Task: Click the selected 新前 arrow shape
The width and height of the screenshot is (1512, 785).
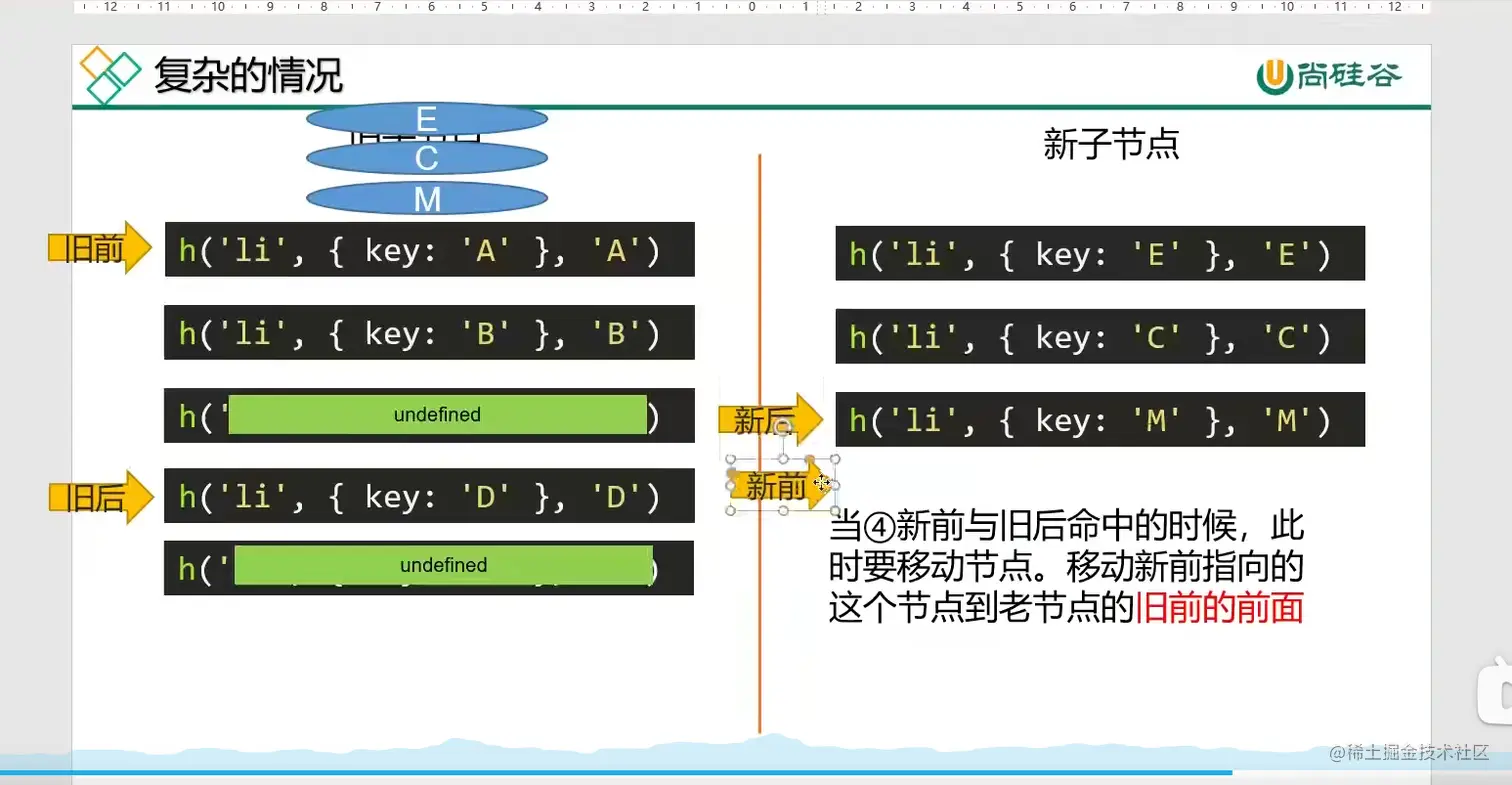Action: [x=780, y=484]
